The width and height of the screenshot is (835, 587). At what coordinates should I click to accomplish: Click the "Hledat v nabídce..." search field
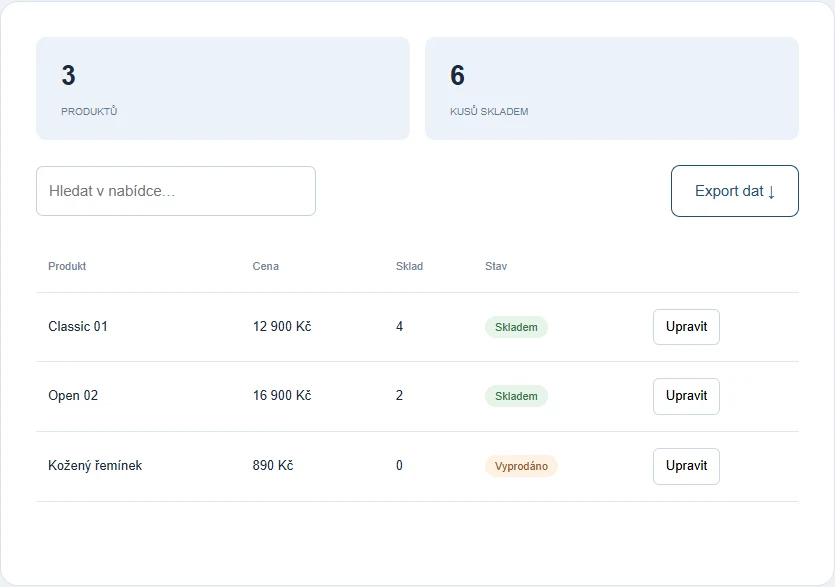coord(176,191)
